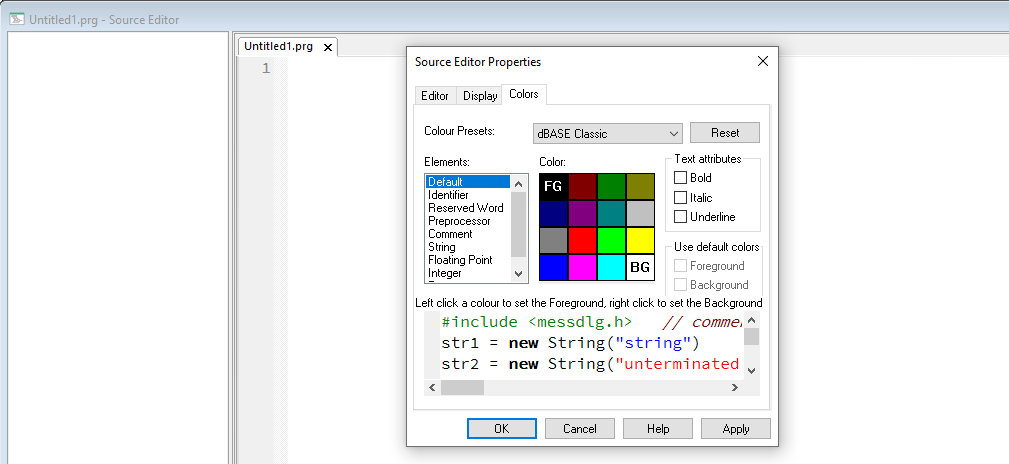Viewport: 1009px width, 464px height.
Task: Confirm the dialog with OK
Action: coord(501,429)
